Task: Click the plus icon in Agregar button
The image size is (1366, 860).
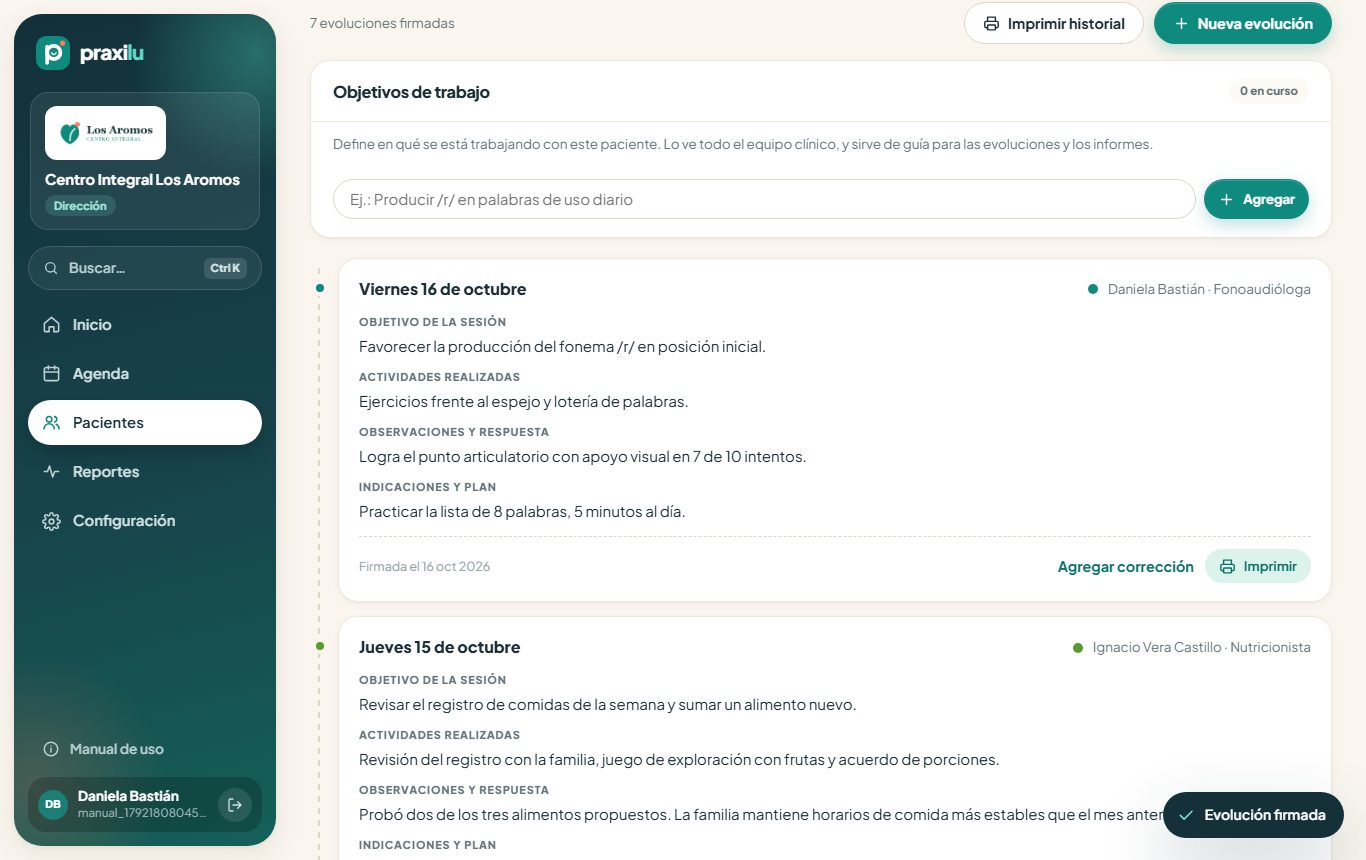Action: tap(1226, 199)
